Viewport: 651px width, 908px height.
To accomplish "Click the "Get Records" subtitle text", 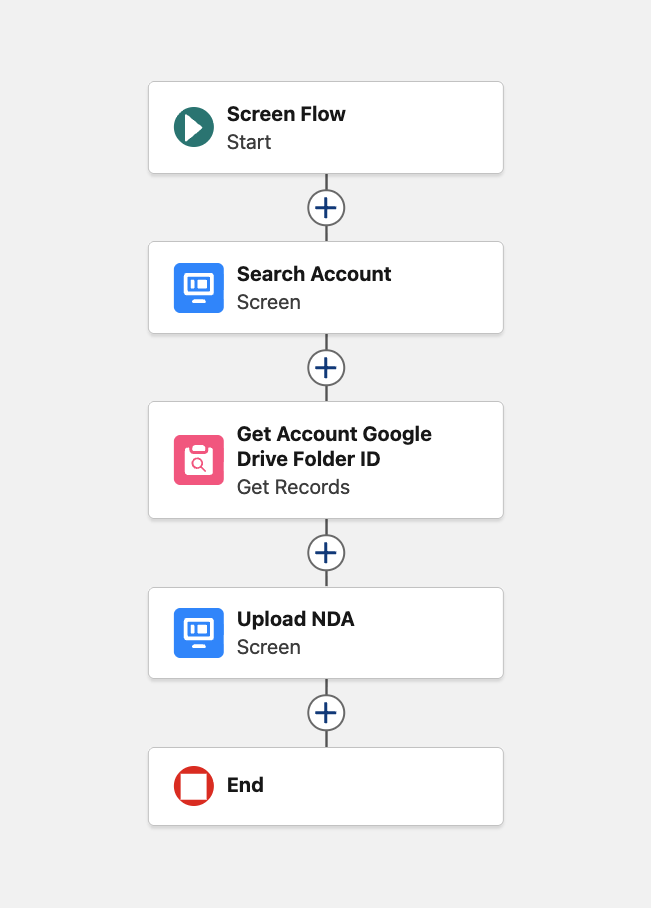I will (292, 486).
